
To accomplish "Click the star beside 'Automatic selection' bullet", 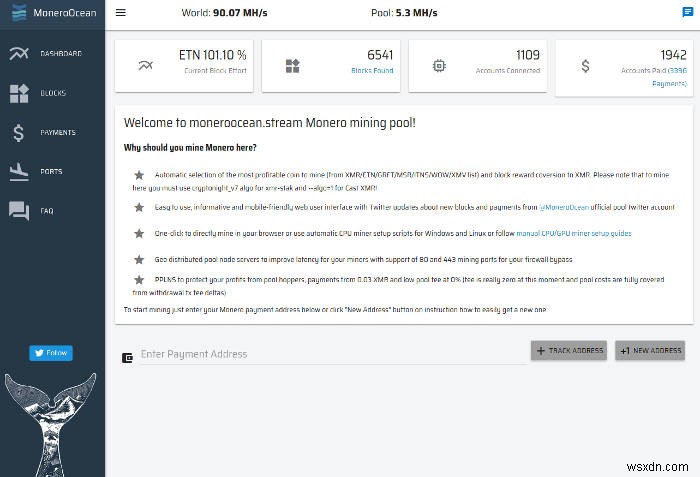I will [x=139, y=175].
